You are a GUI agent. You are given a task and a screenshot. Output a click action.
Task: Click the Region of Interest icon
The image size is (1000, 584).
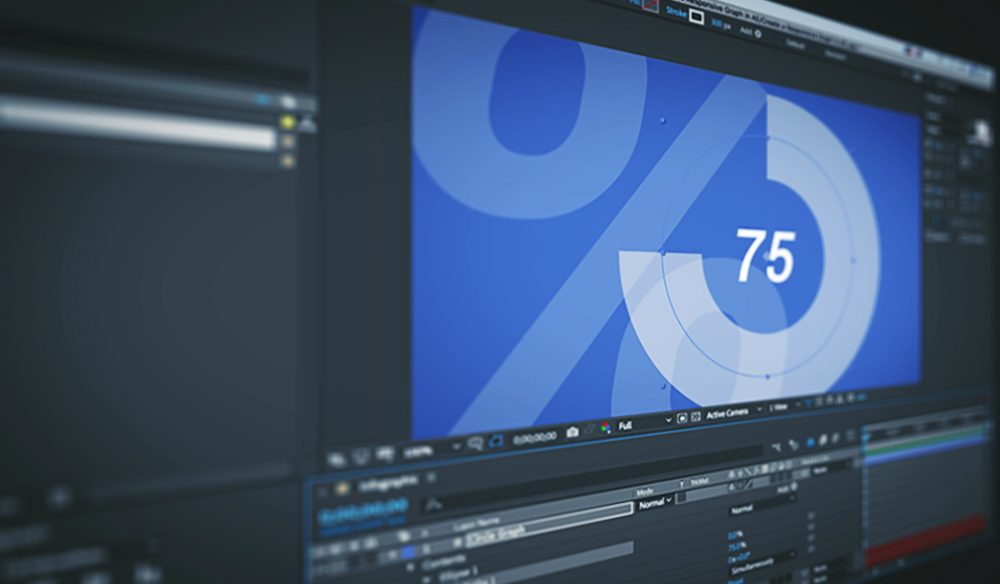[x=682, y=418]
